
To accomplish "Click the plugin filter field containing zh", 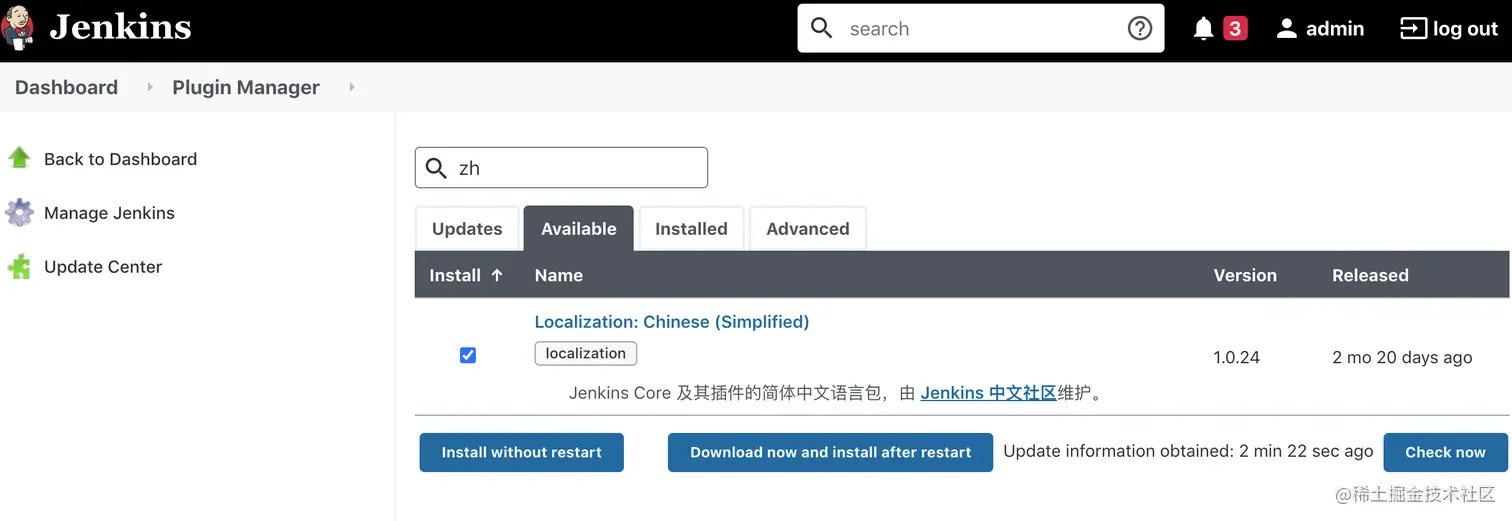I will [x=561, y=168].
